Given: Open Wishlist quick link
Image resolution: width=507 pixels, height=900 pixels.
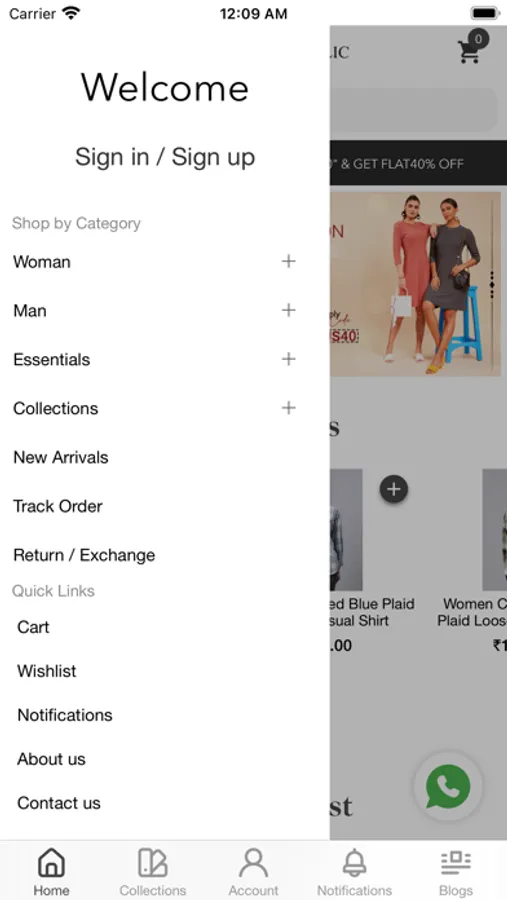Looking at the screenshot, I should [47, 671].
